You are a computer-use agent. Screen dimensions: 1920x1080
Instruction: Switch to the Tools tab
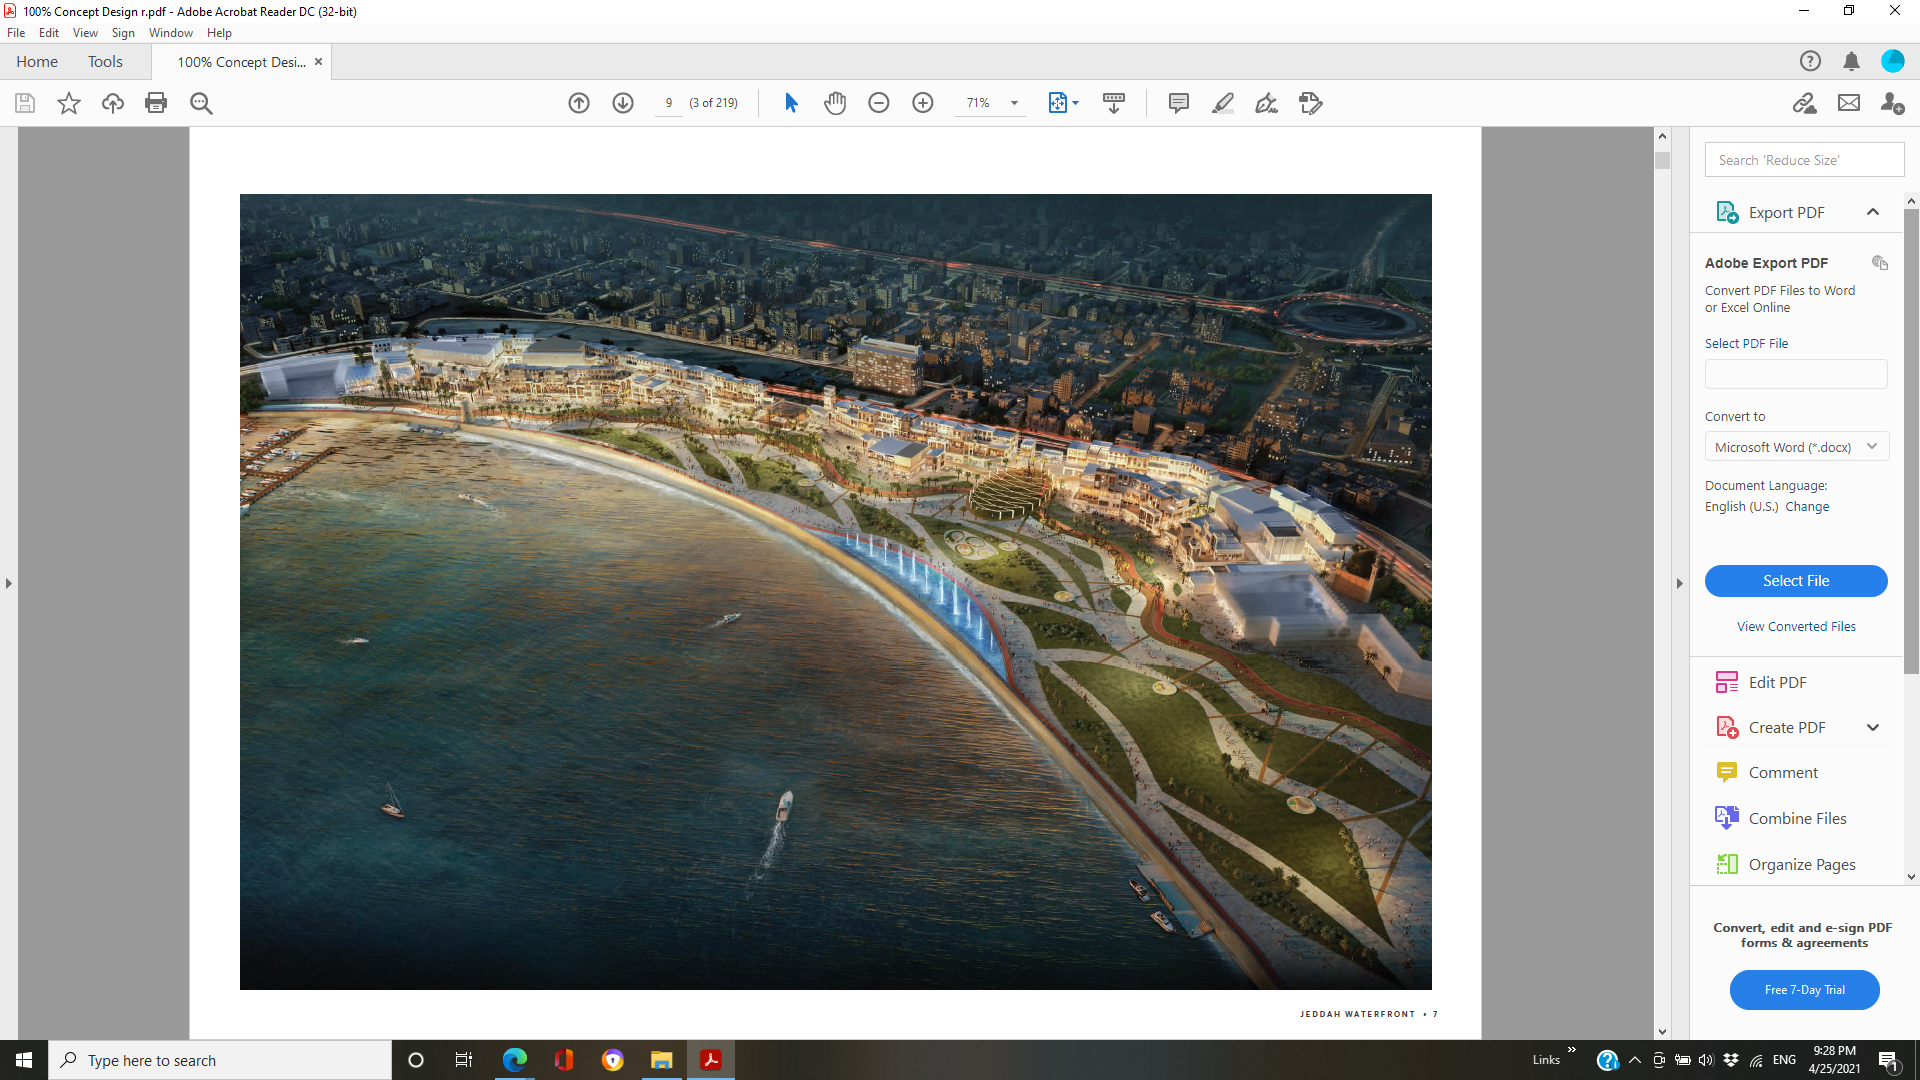coord(105,61)
